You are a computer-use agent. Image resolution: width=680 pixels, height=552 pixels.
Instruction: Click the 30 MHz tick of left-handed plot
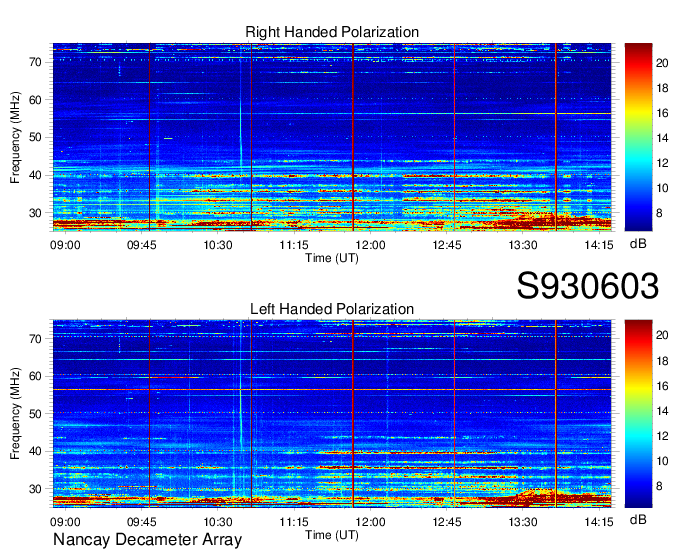(x=36, y=490)
